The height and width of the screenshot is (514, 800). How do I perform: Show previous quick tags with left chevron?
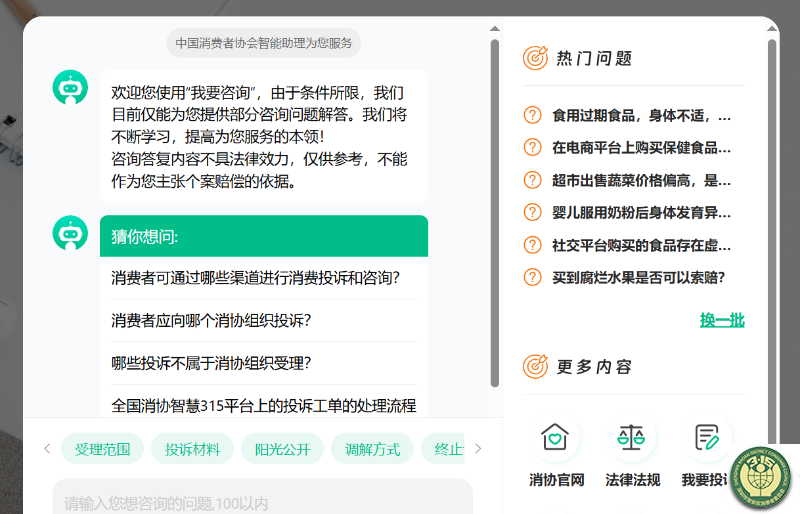pos(47,449)
